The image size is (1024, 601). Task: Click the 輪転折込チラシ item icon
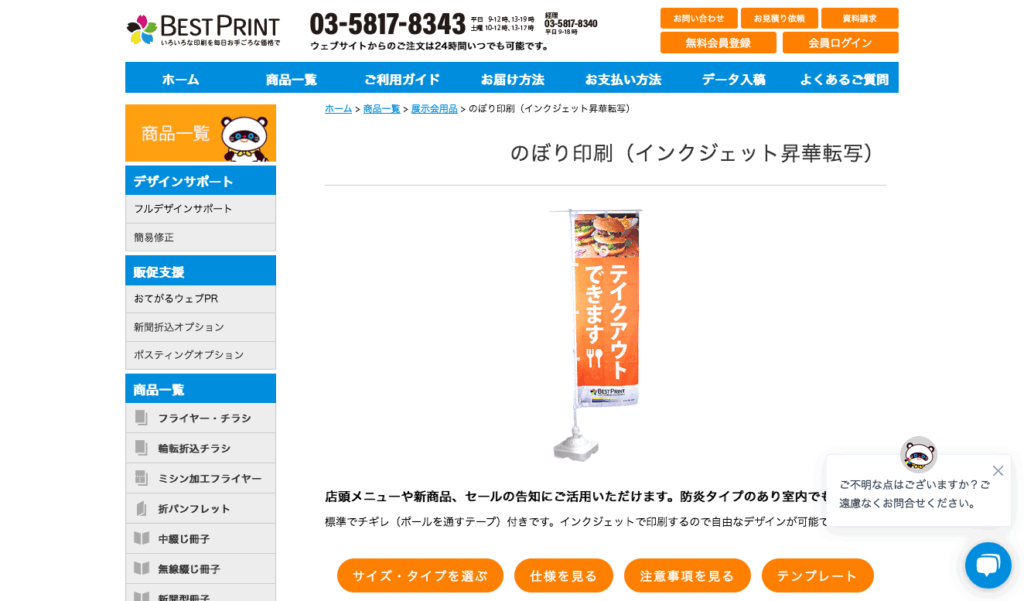141,447
